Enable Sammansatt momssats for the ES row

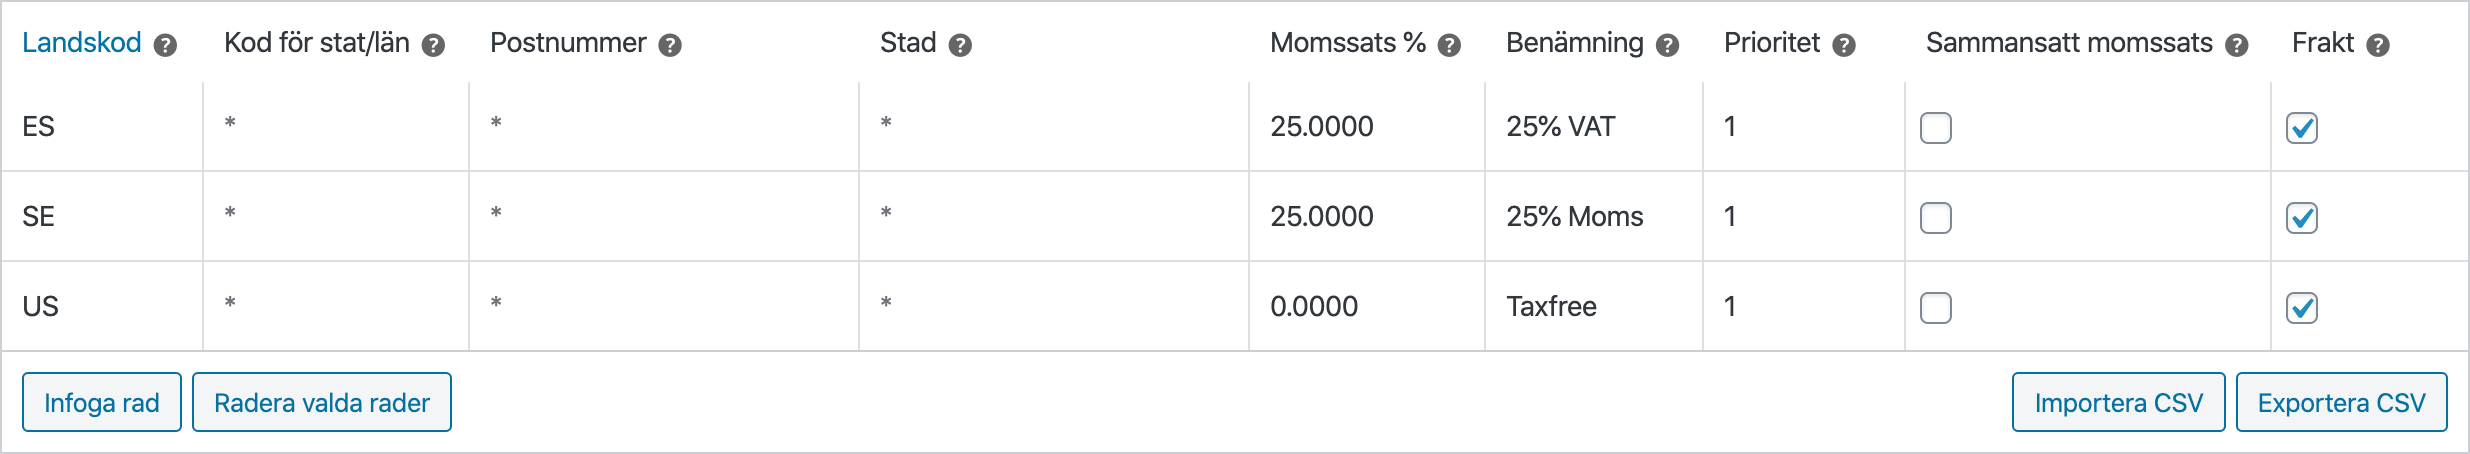(1936, 128)
